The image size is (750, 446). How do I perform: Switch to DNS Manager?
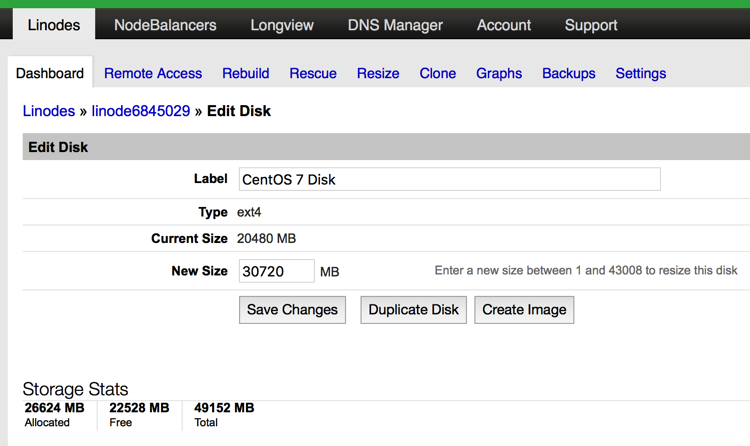coord(397,25)
